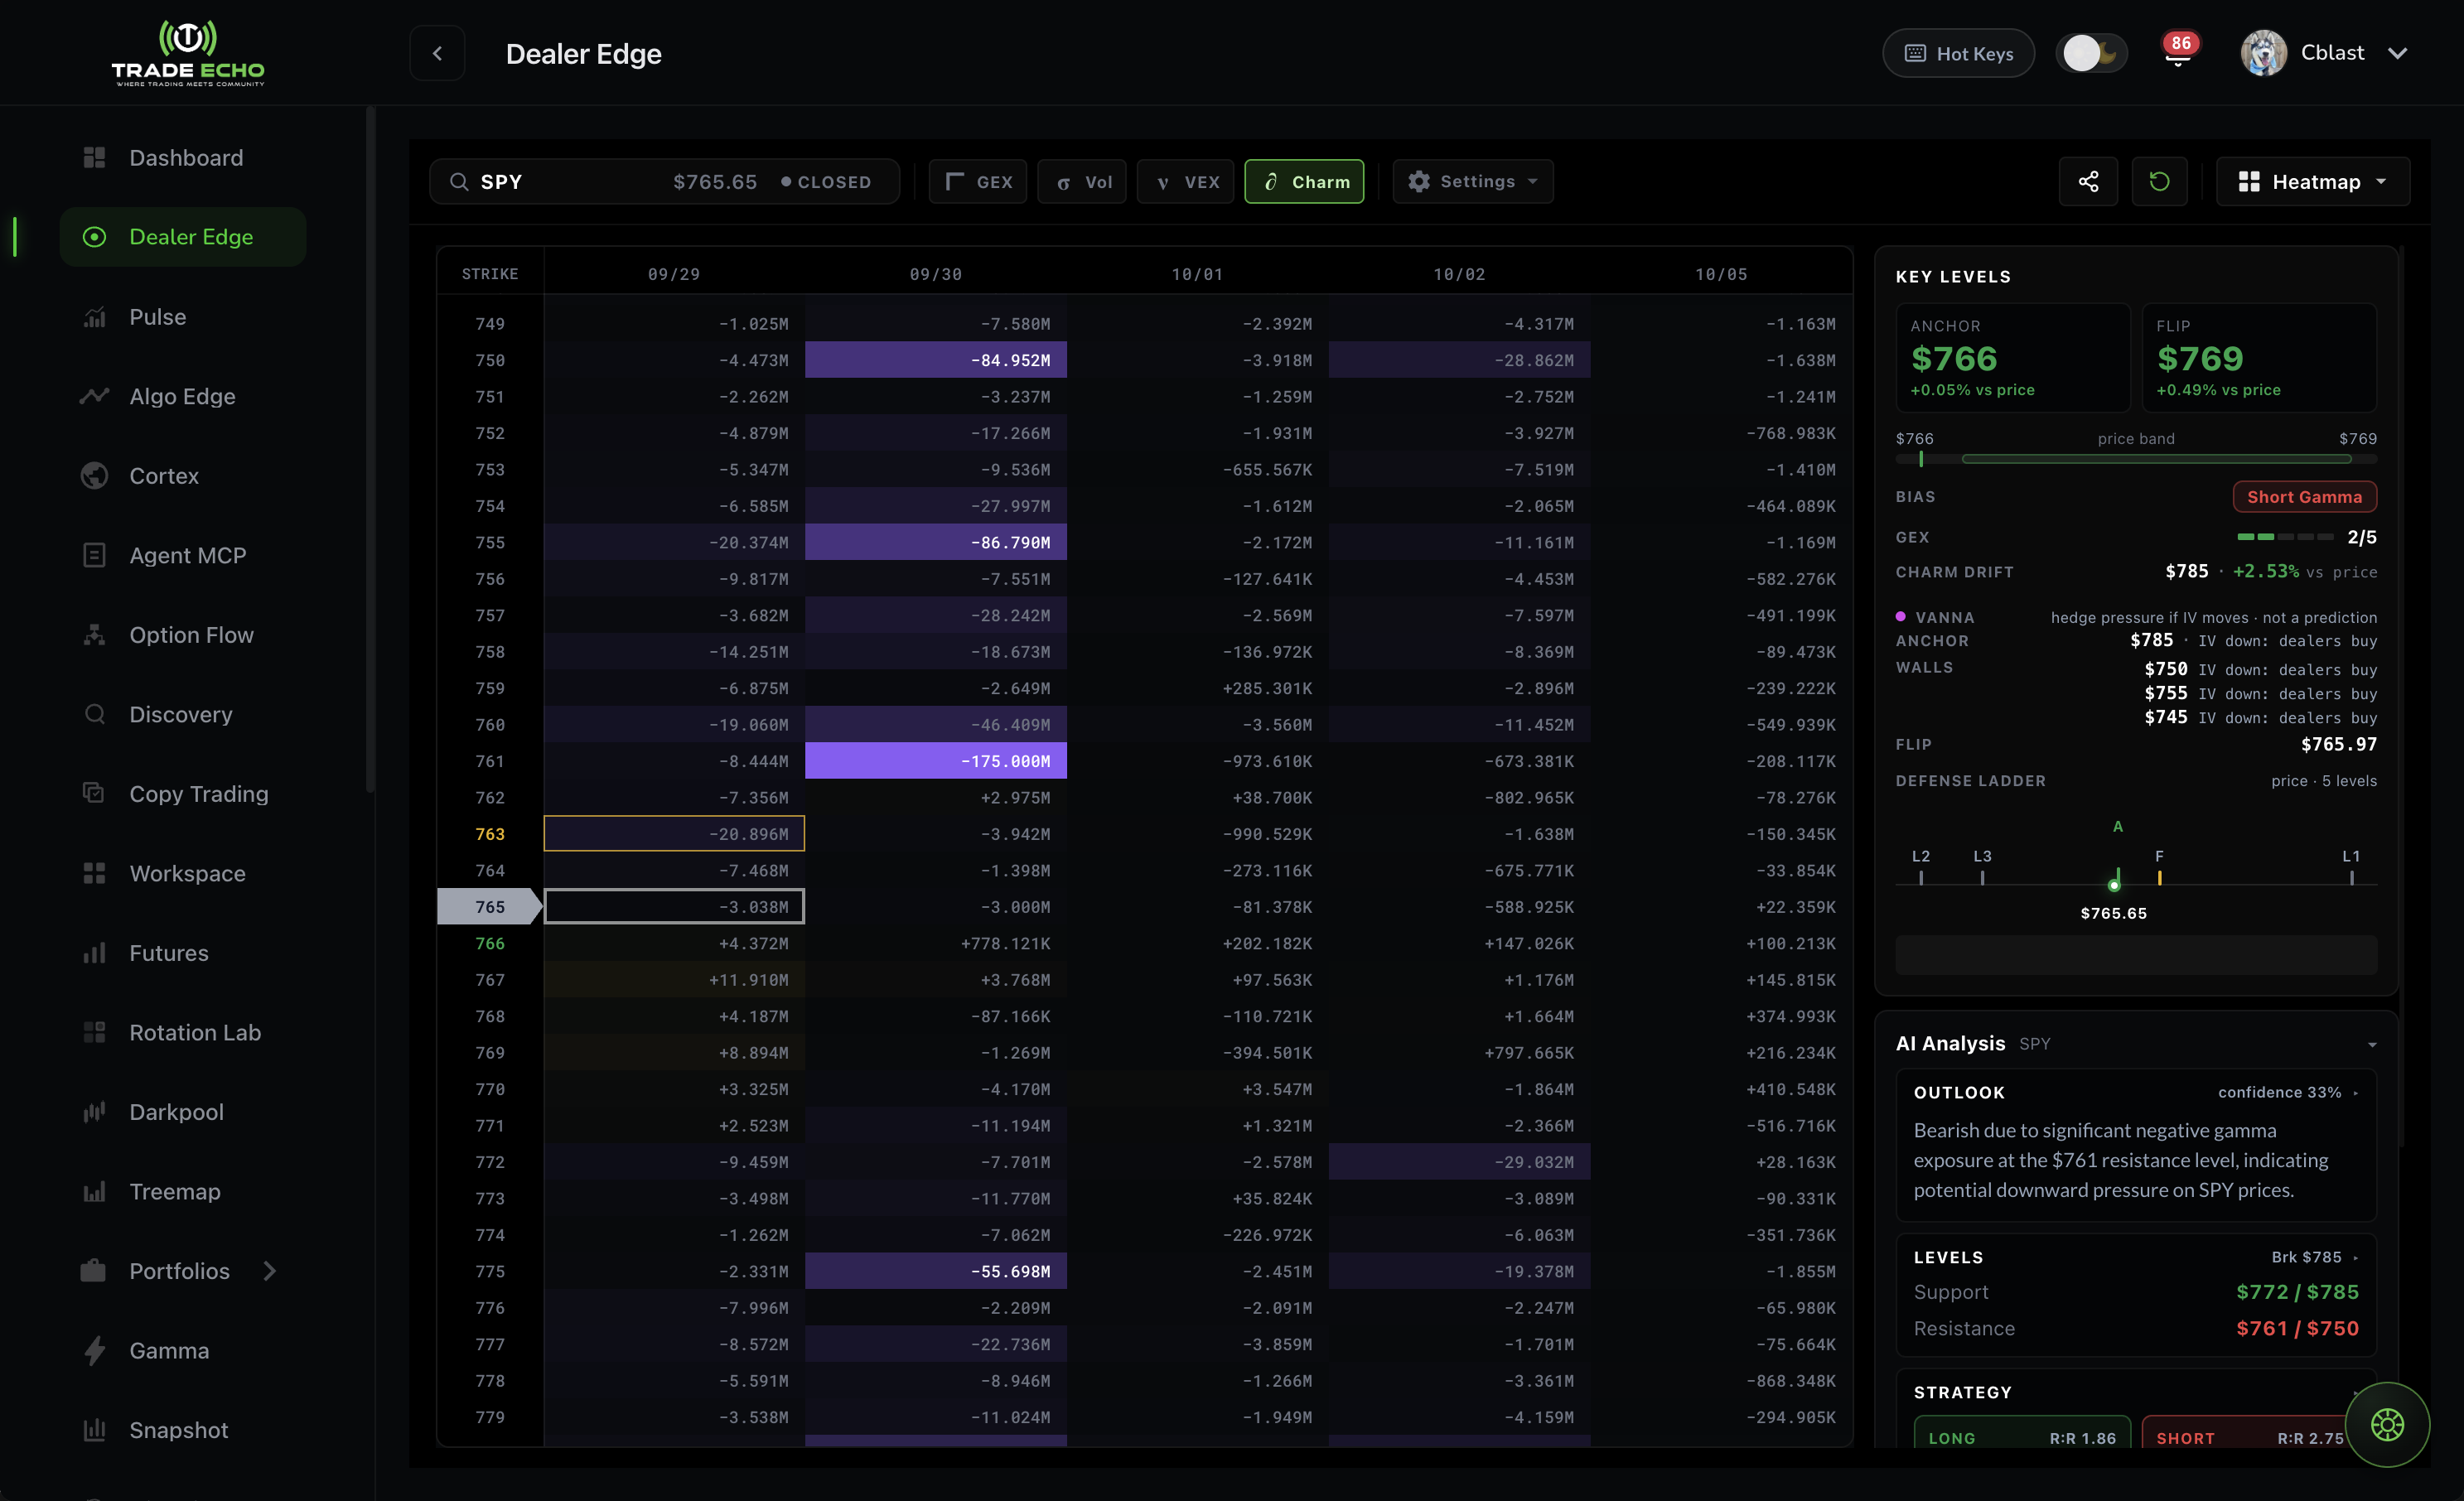This screenshot has width=2464, height=1501.
Task: Select the LONG strategy card
Action: click(x=2022, y=1433)
